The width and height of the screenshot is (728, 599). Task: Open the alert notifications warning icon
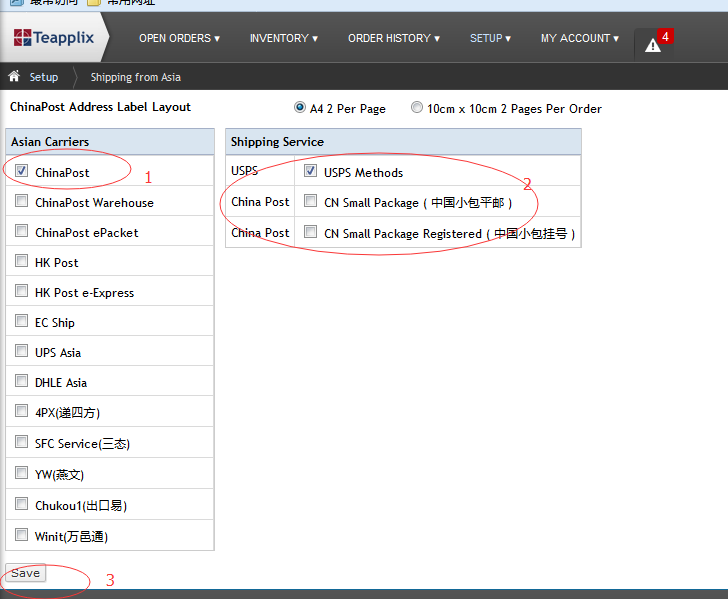(652, 46)
